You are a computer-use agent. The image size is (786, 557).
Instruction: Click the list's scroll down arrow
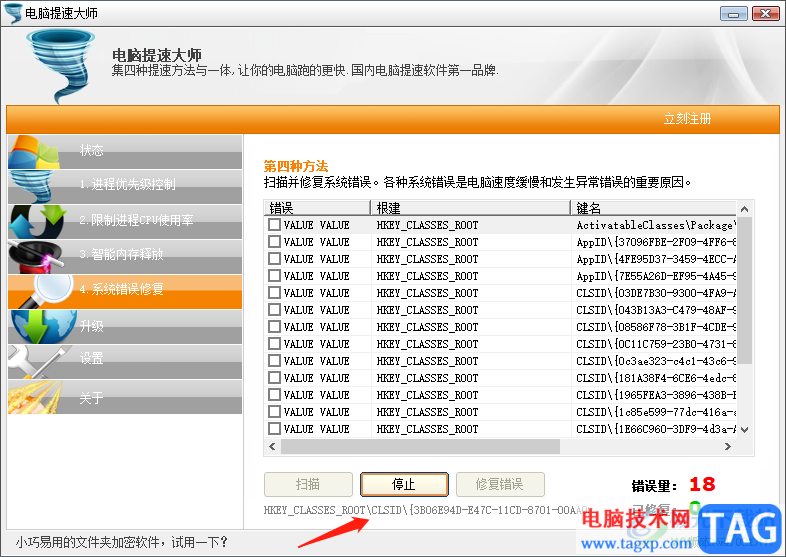tap(744, 430)
